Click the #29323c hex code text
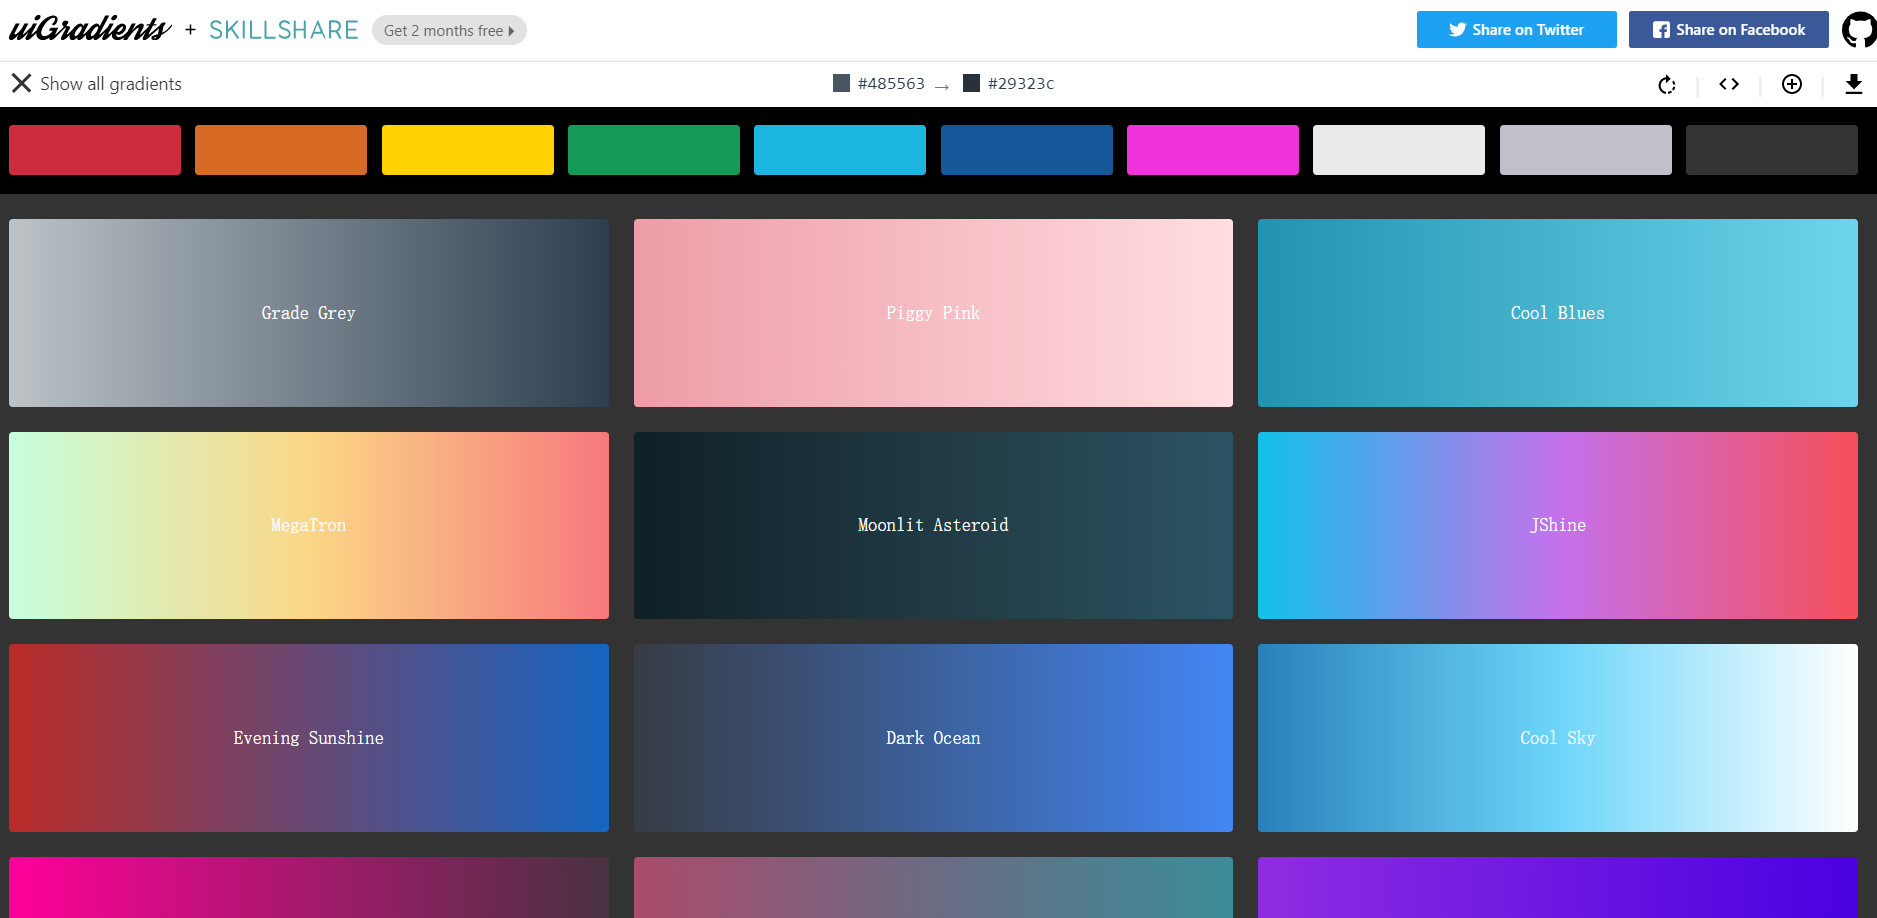This screenshot has width=1877, height=918. 1021,84
